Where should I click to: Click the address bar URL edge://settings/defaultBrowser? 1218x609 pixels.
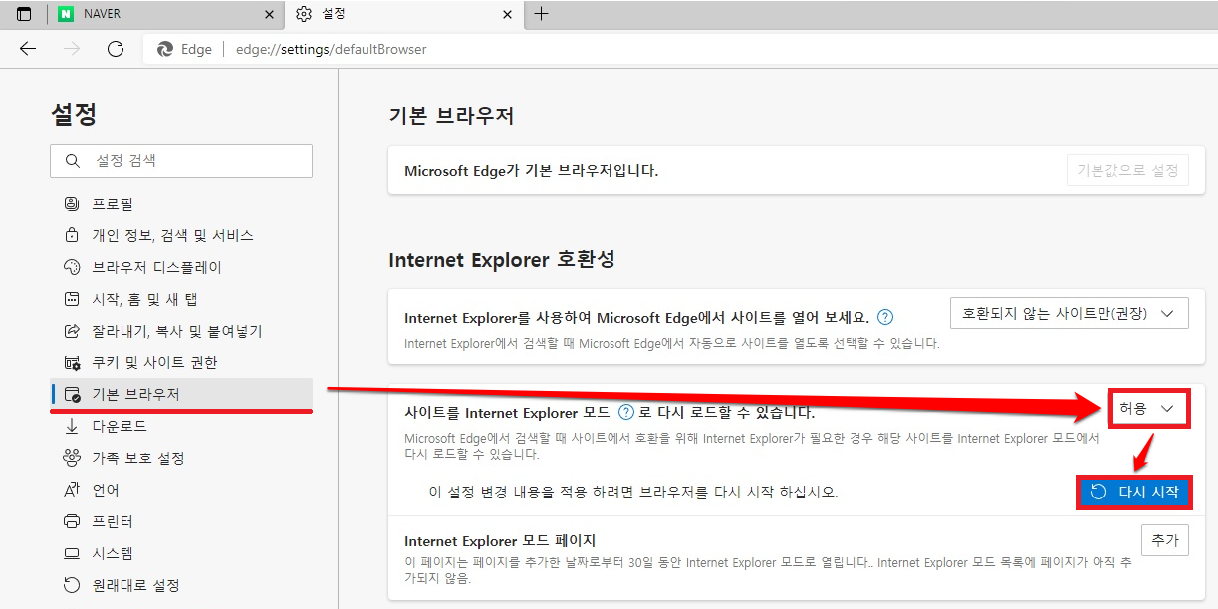coord(331,49)
